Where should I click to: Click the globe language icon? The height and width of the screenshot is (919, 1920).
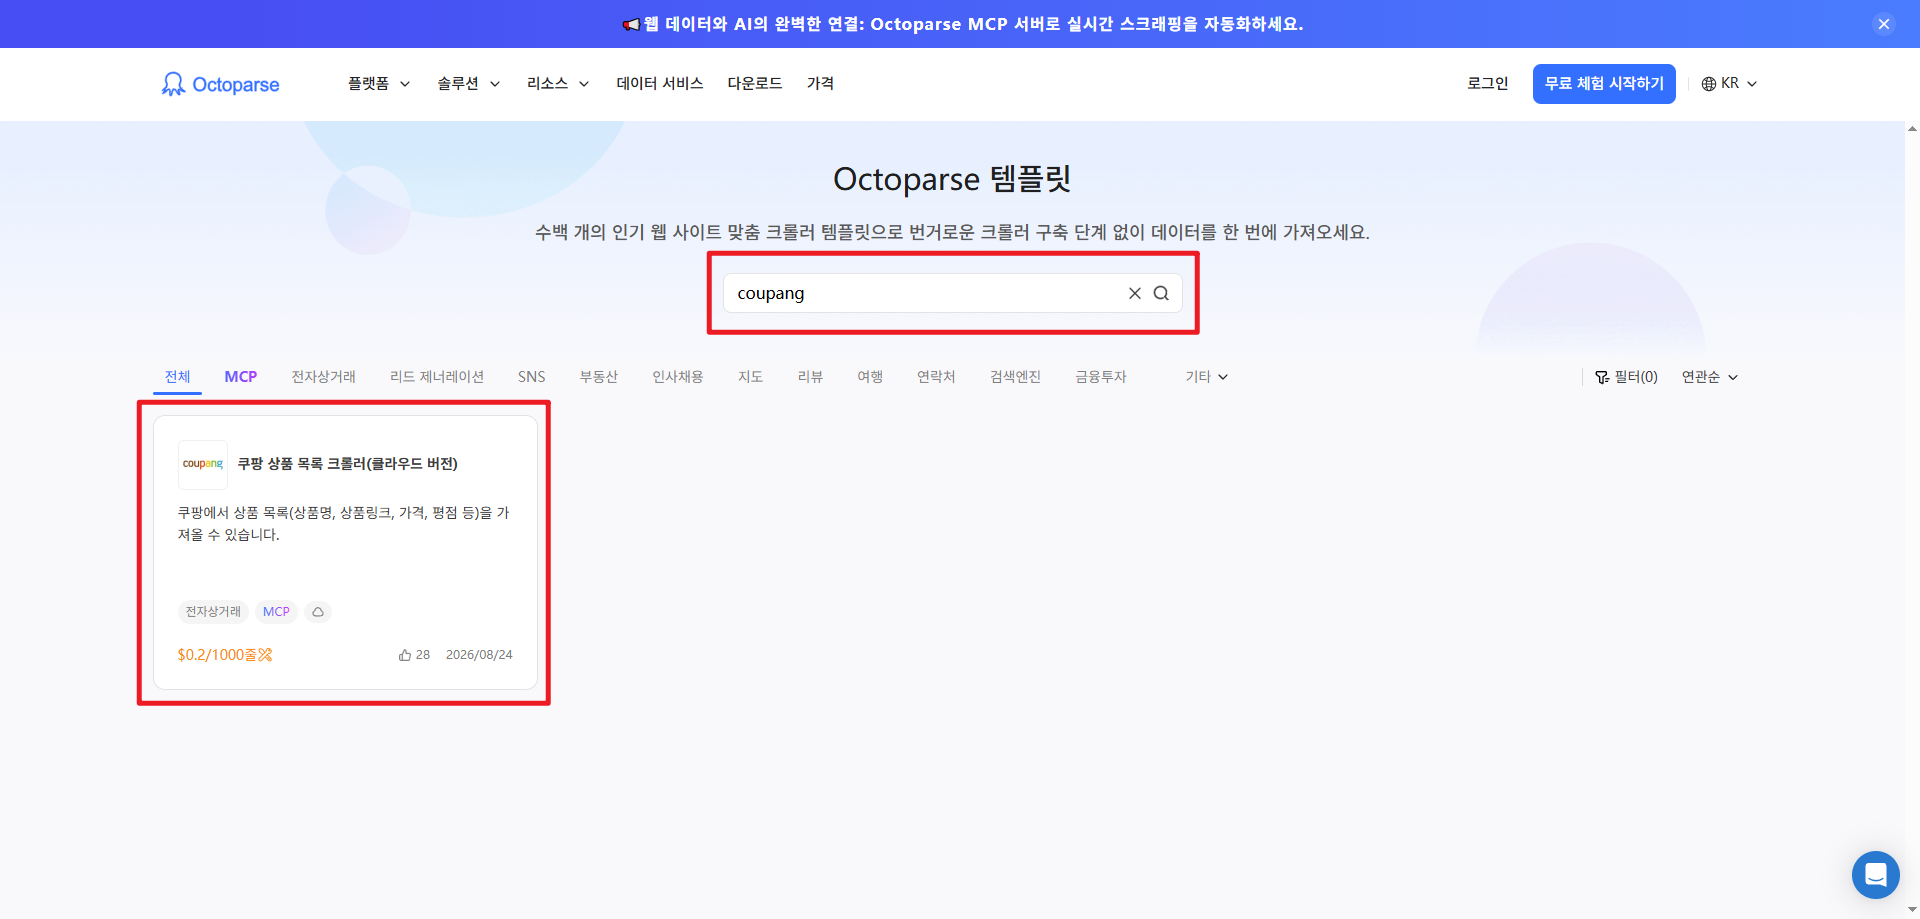(1709, 84)
